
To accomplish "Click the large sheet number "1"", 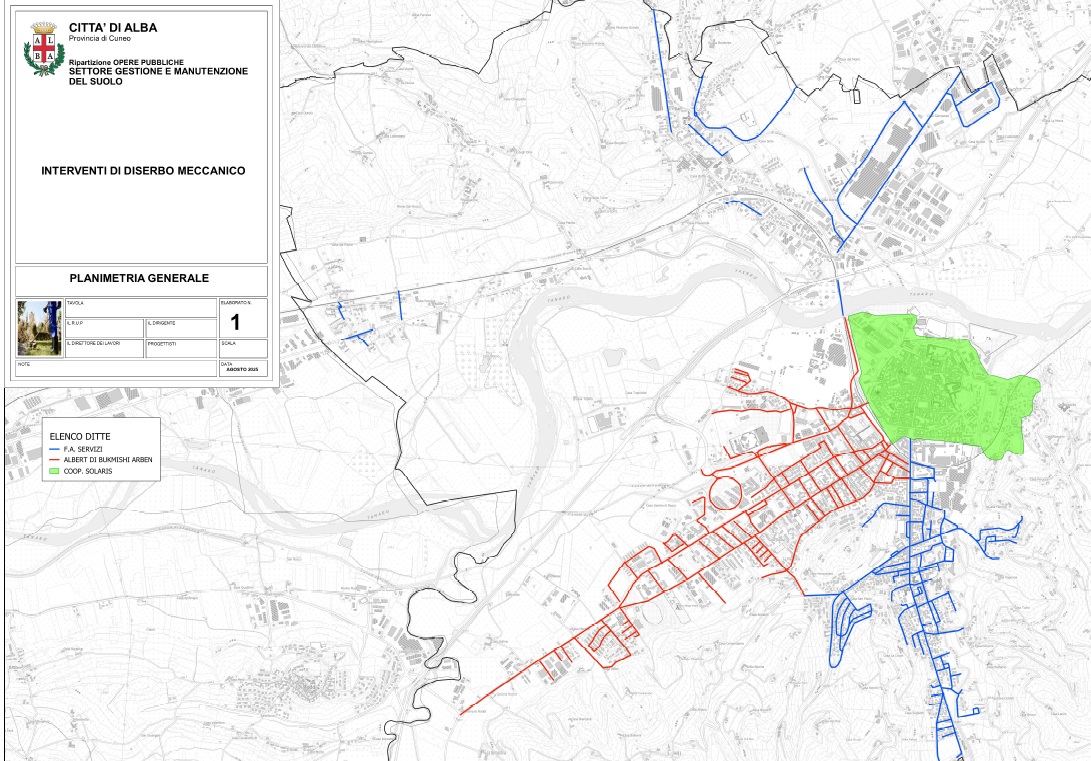I will pyautogui.click(x=235, y=322).
